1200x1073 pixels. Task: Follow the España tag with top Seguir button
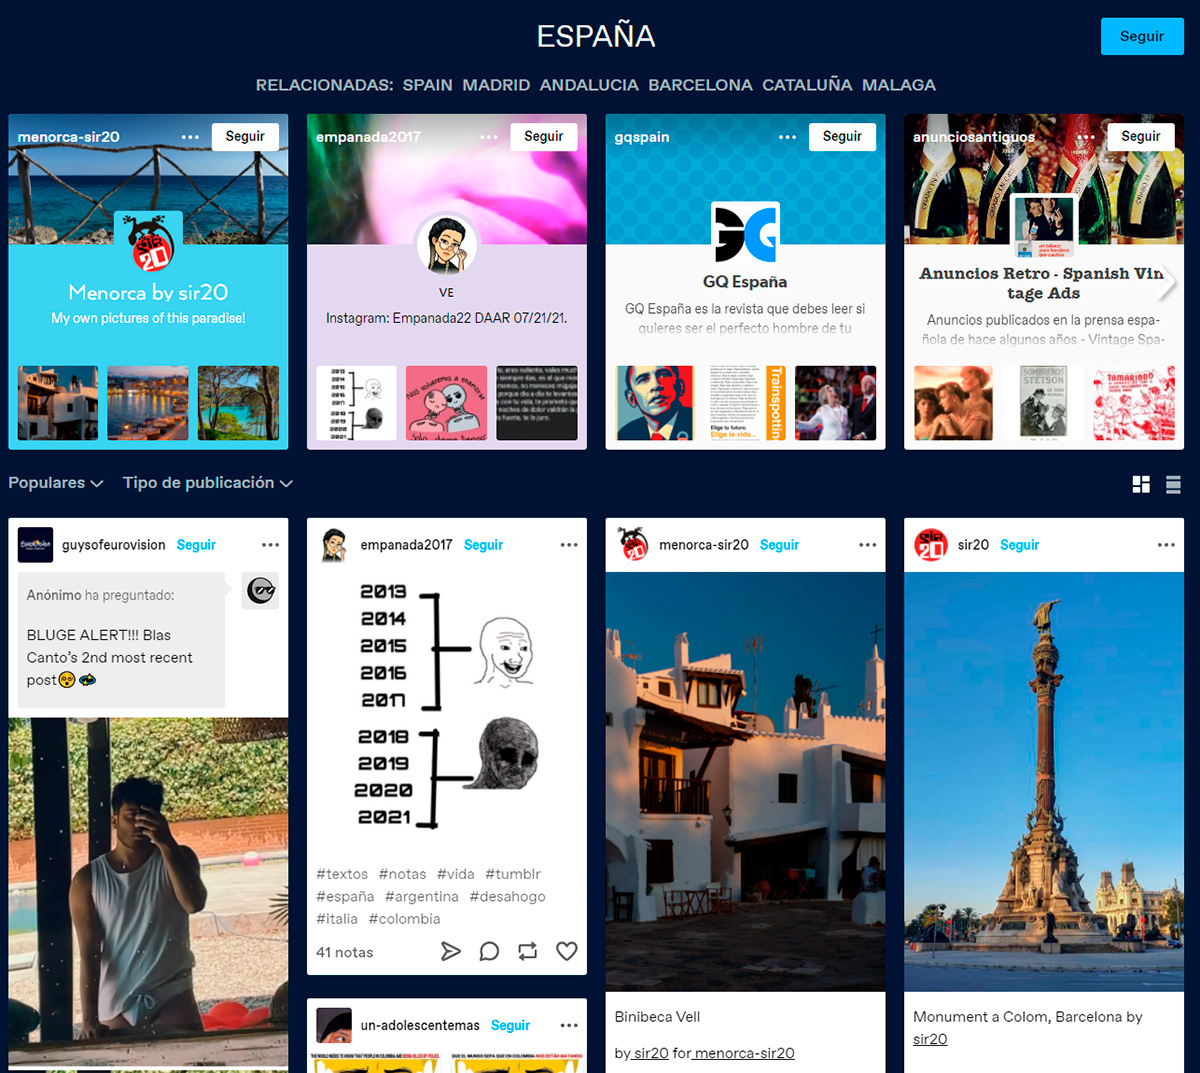click(1141, 36)
